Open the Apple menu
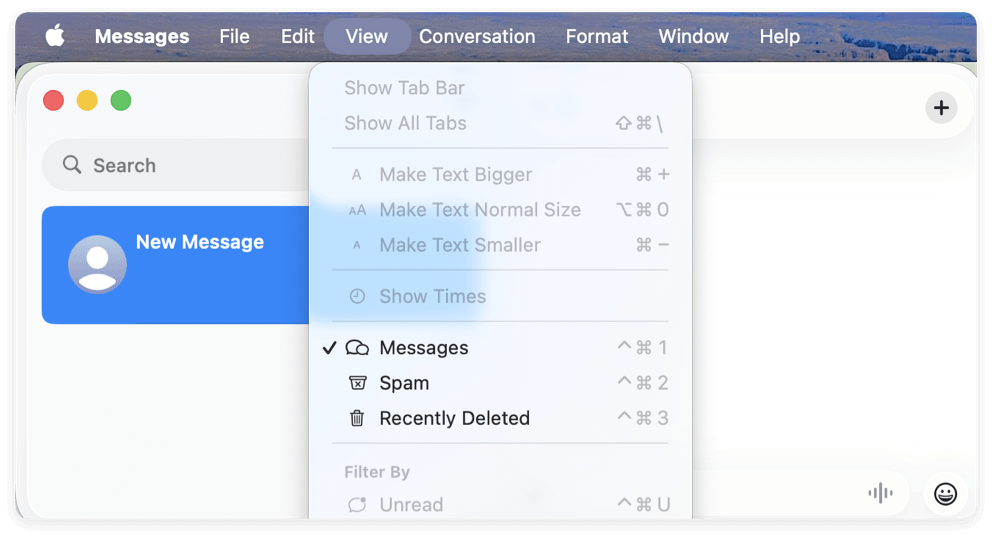The width and height of the screenshot is (992, 538). tap(55, 36)
